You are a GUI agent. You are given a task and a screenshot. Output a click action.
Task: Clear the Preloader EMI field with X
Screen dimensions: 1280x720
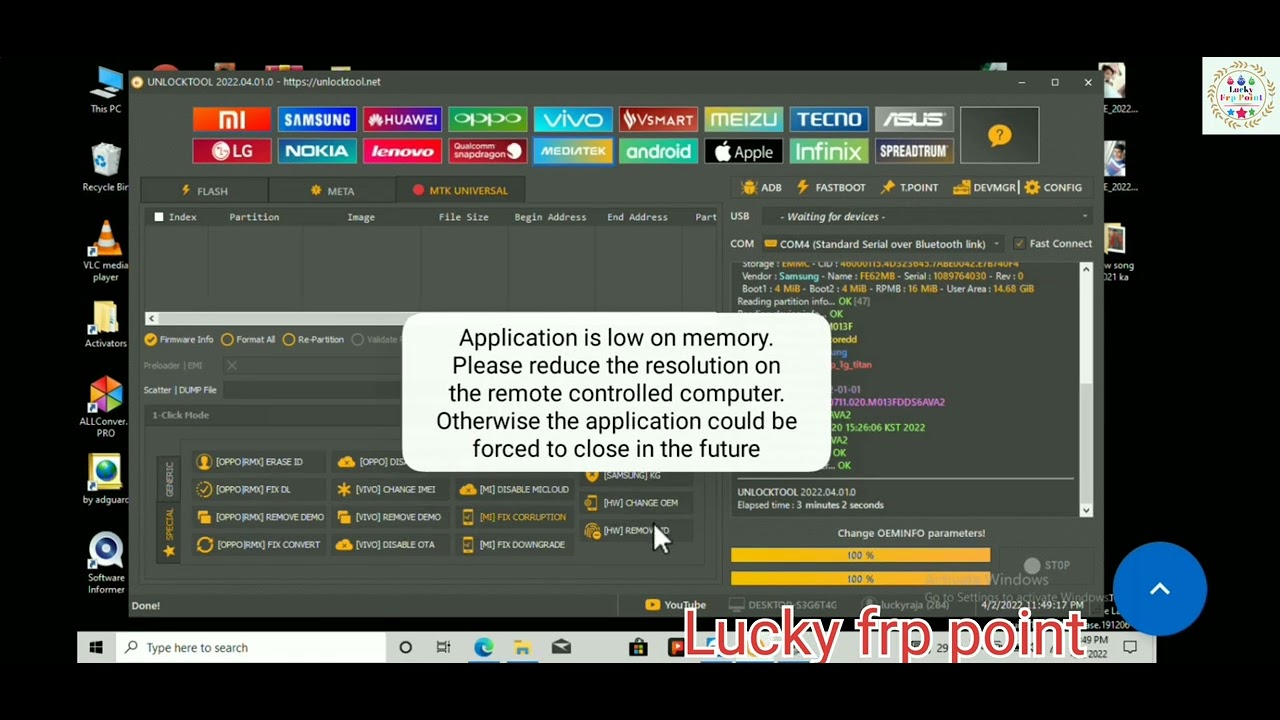point(232,366)
